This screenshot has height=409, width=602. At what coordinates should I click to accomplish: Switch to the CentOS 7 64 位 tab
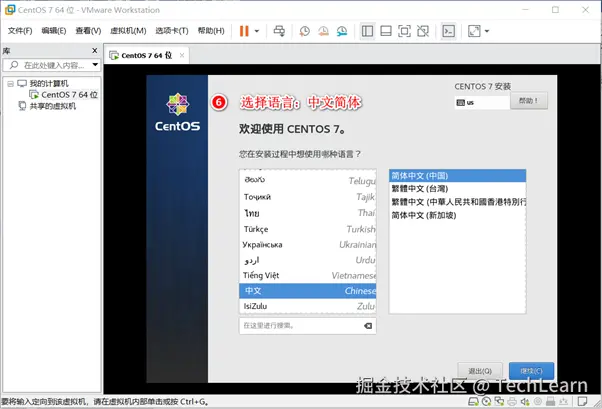click(x=146, y=55)
